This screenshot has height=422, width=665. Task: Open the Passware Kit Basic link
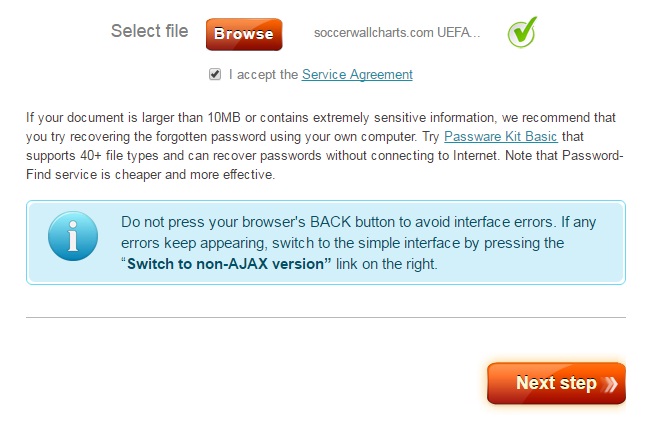(x=500, y=137)
